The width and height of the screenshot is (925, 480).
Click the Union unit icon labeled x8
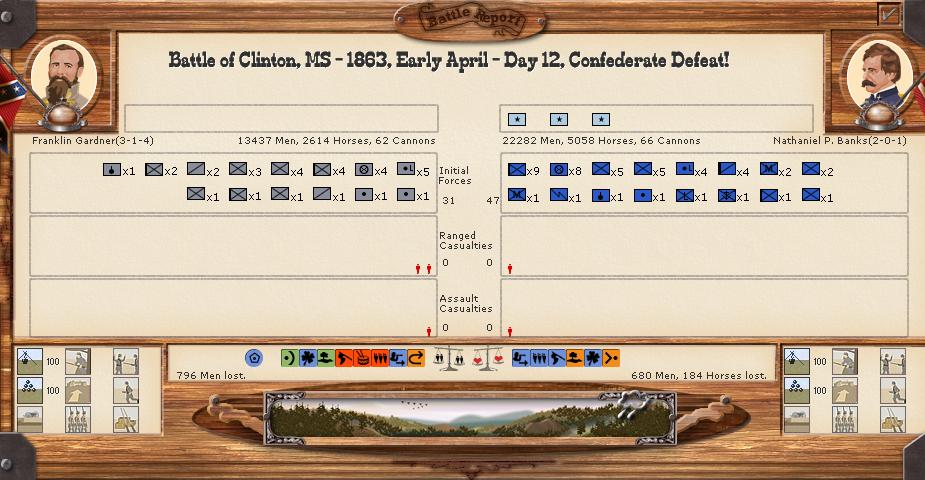559,170
